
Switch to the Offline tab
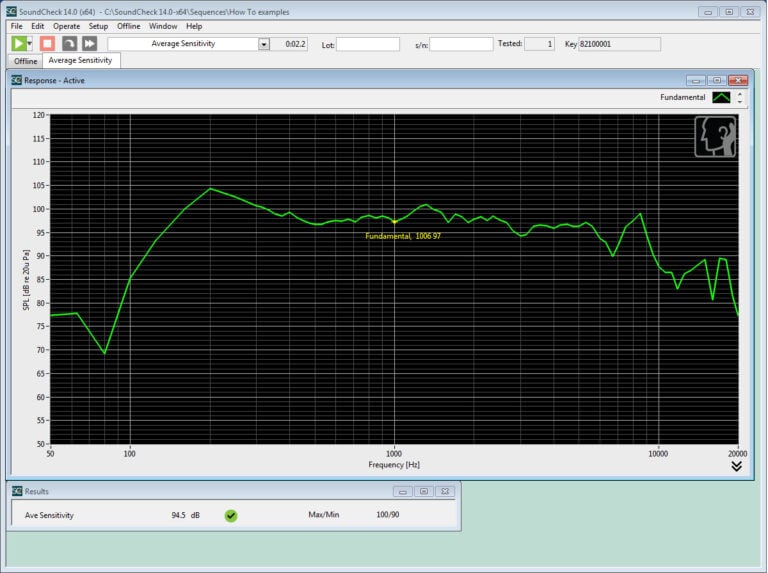click(x=25, y=61)
